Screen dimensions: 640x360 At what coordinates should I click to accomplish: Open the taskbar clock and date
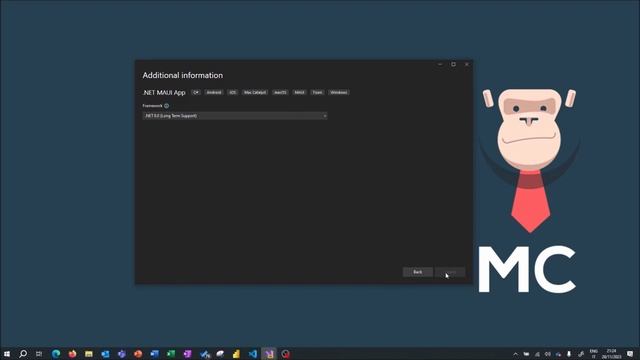611,354
